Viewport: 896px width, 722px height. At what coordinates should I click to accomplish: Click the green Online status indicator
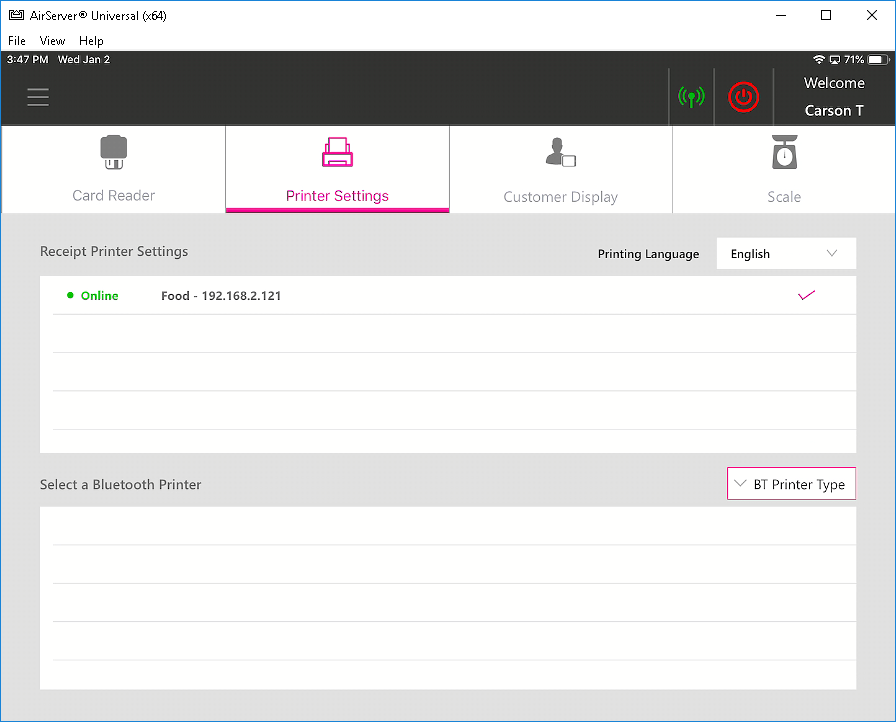[93, 296]
